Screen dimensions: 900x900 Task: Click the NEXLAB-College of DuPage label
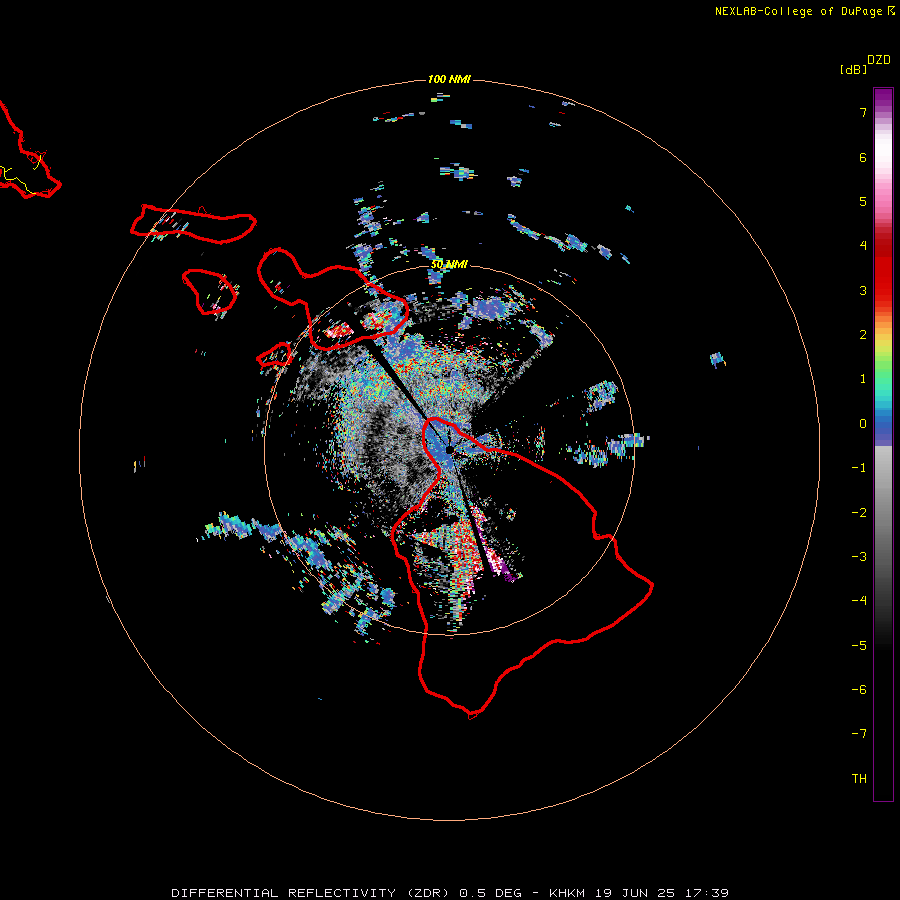click(x=804, y=11)
